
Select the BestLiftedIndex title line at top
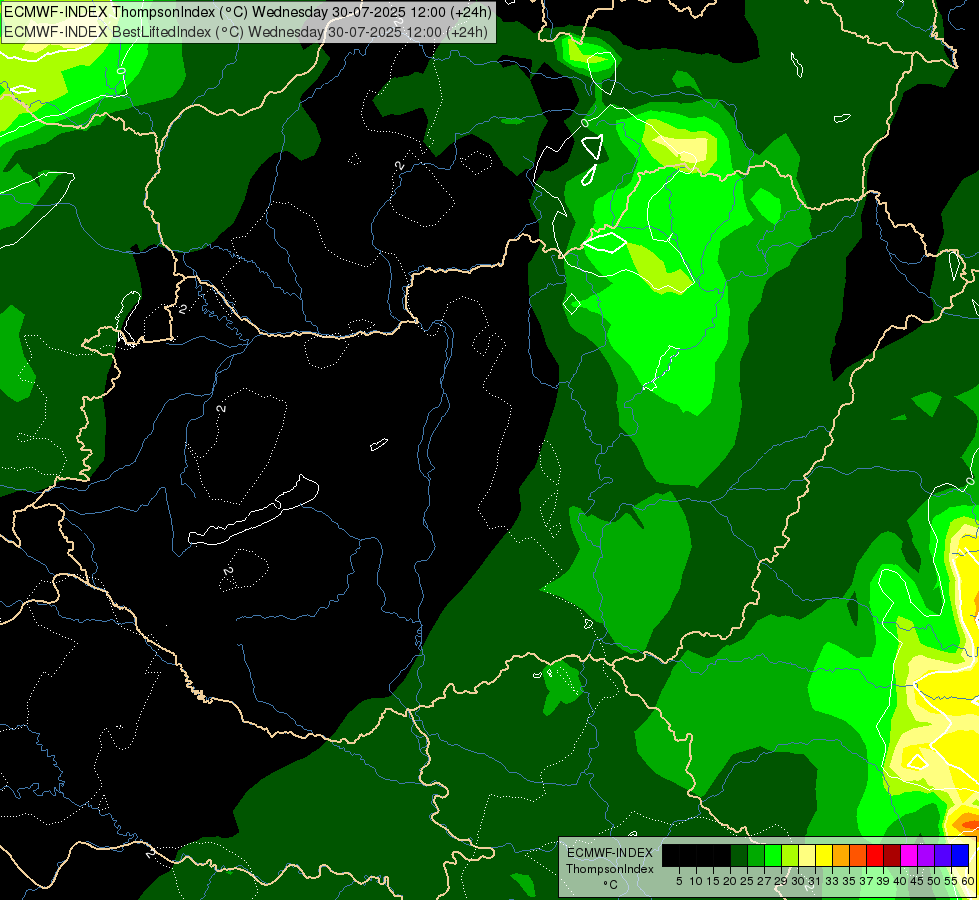pos(246,32)
